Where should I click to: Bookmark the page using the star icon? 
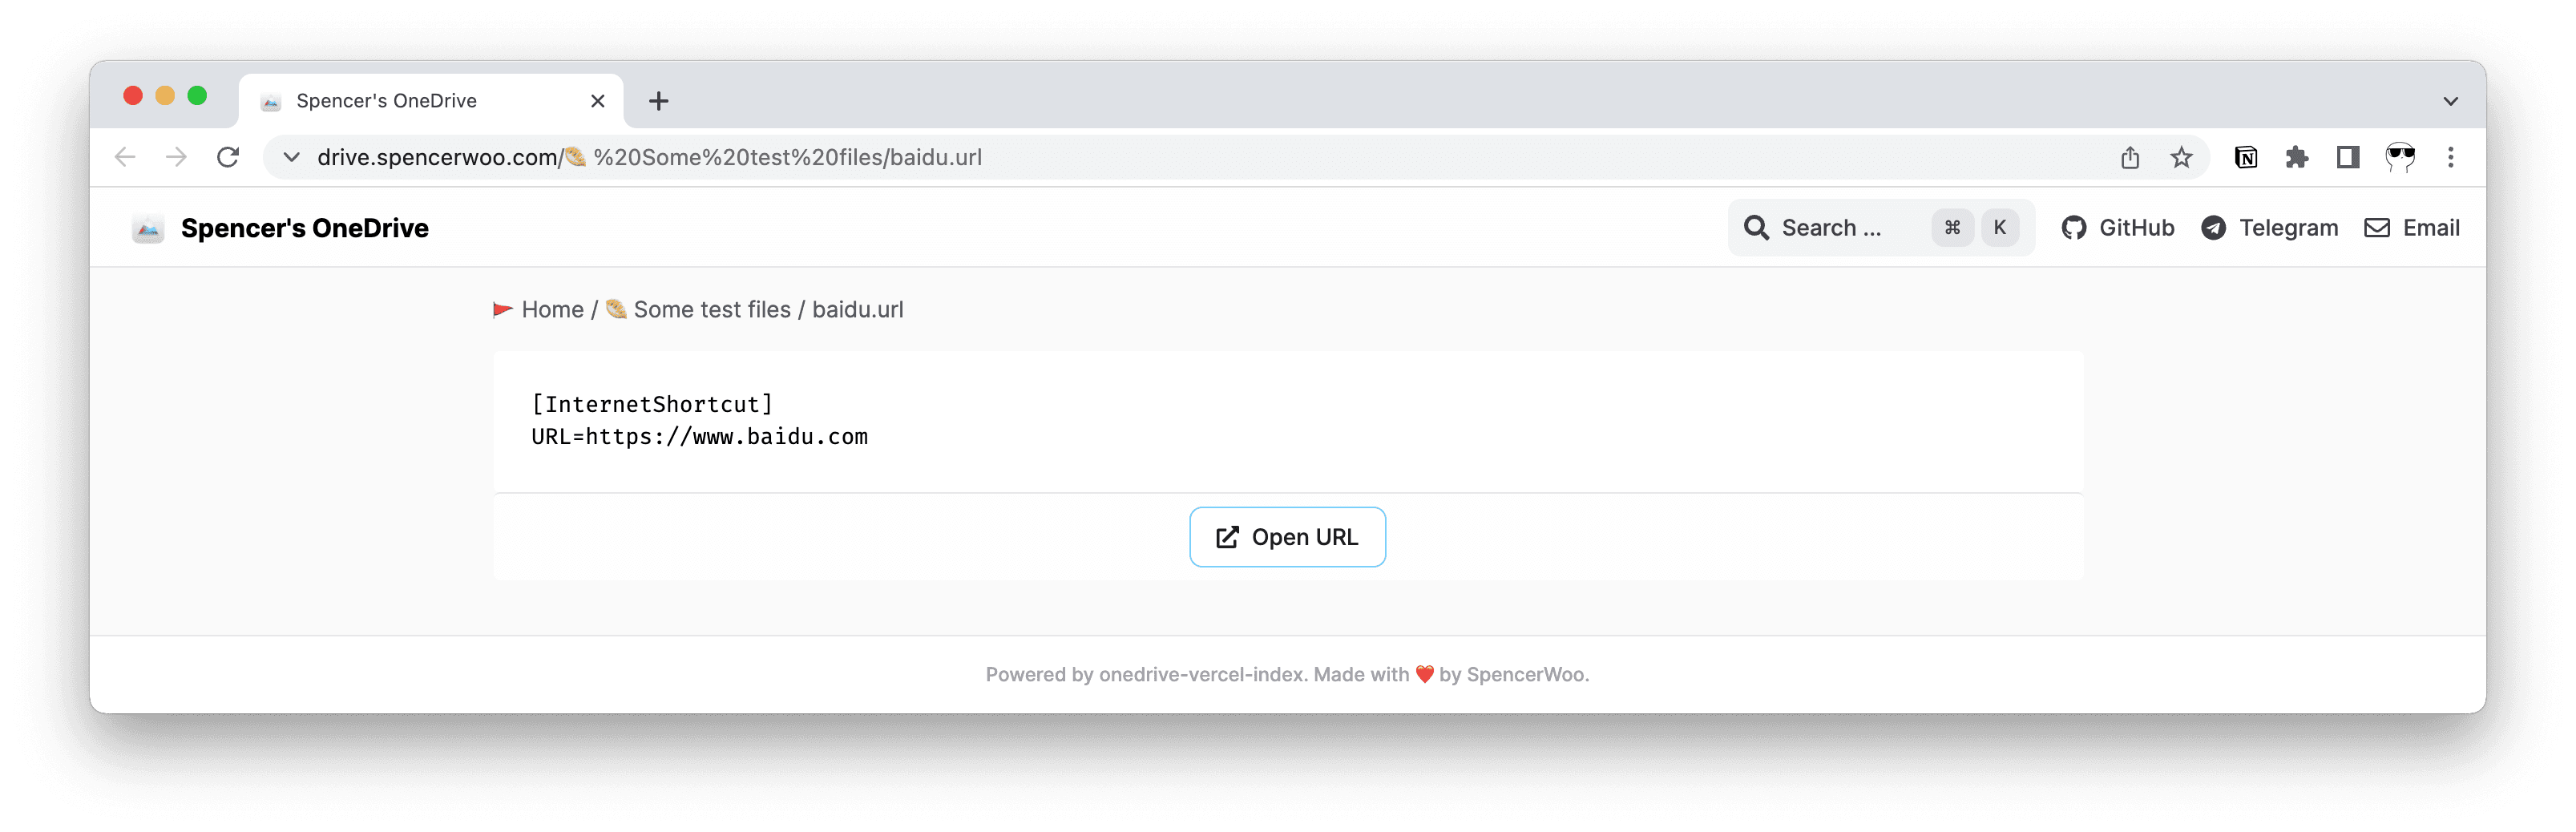point(2182,157)
